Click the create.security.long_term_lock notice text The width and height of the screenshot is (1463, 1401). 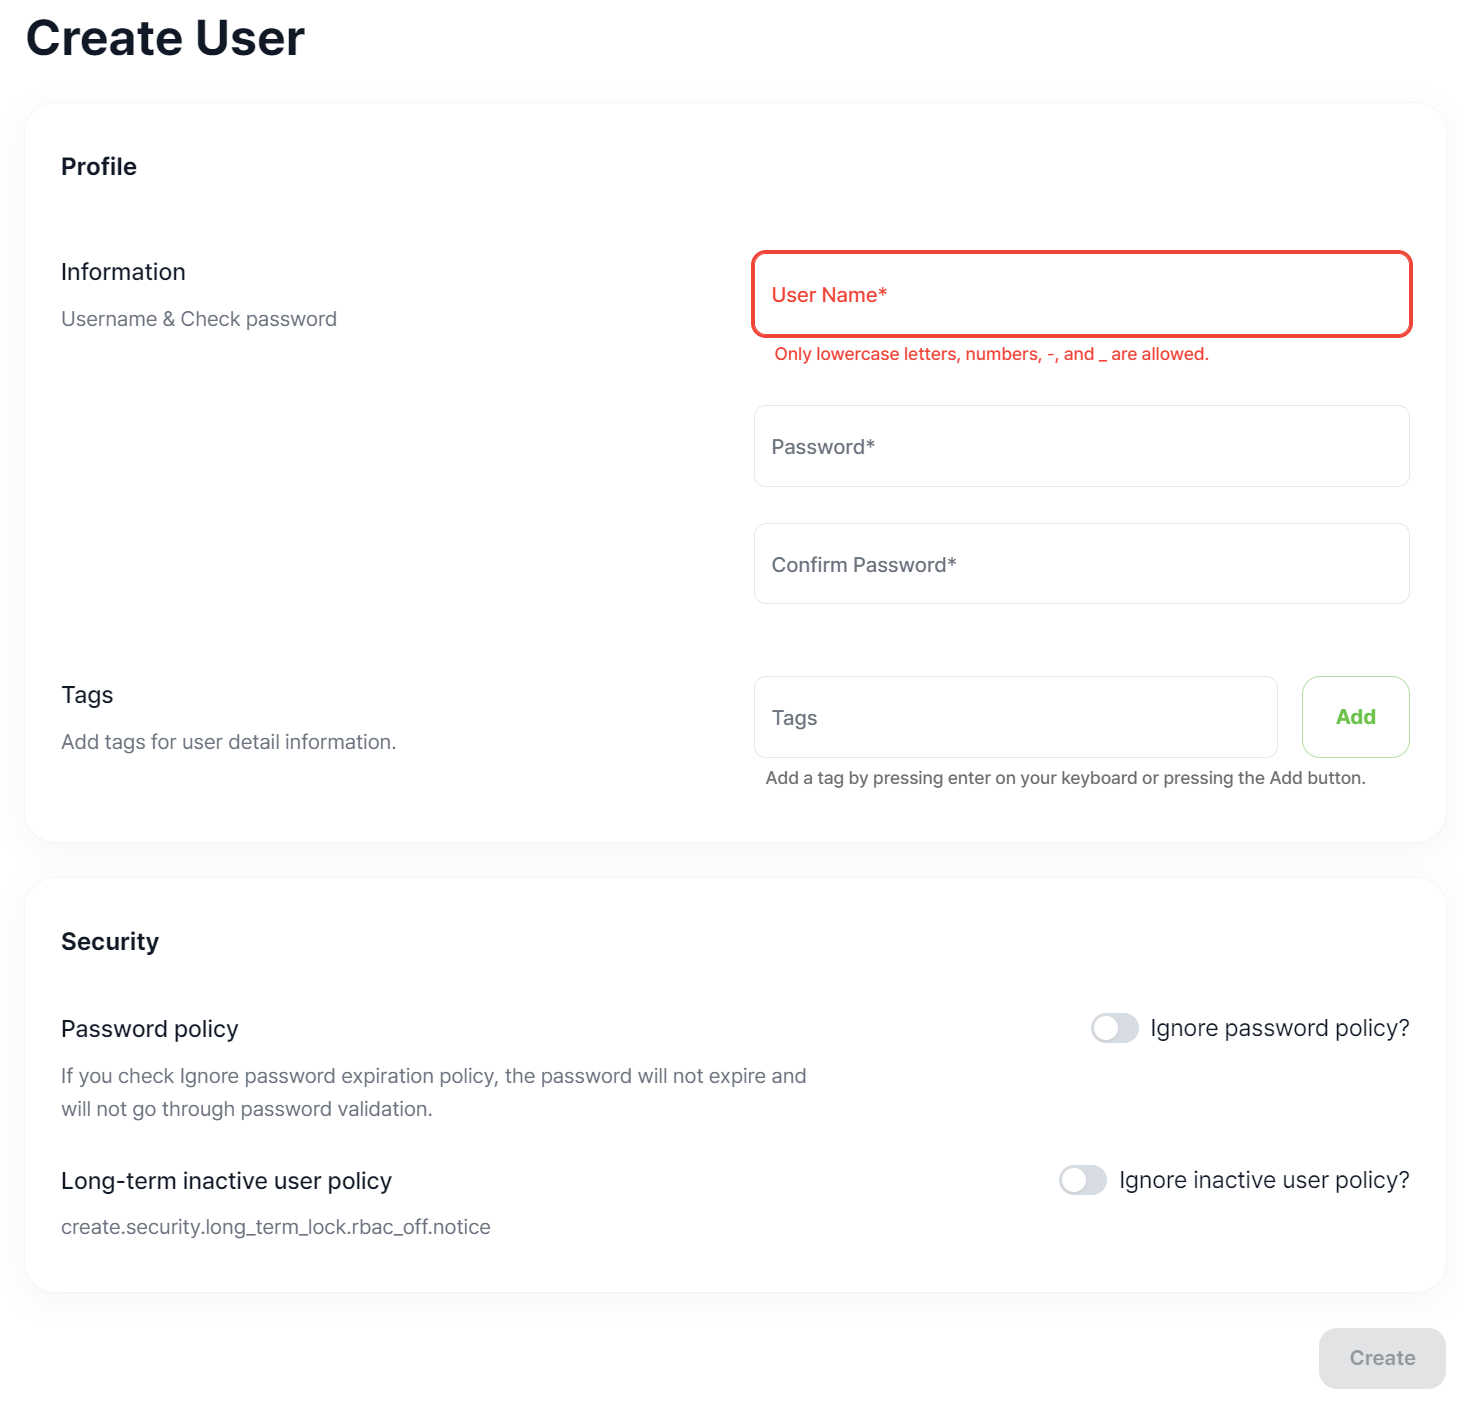tap(276, 1226)
